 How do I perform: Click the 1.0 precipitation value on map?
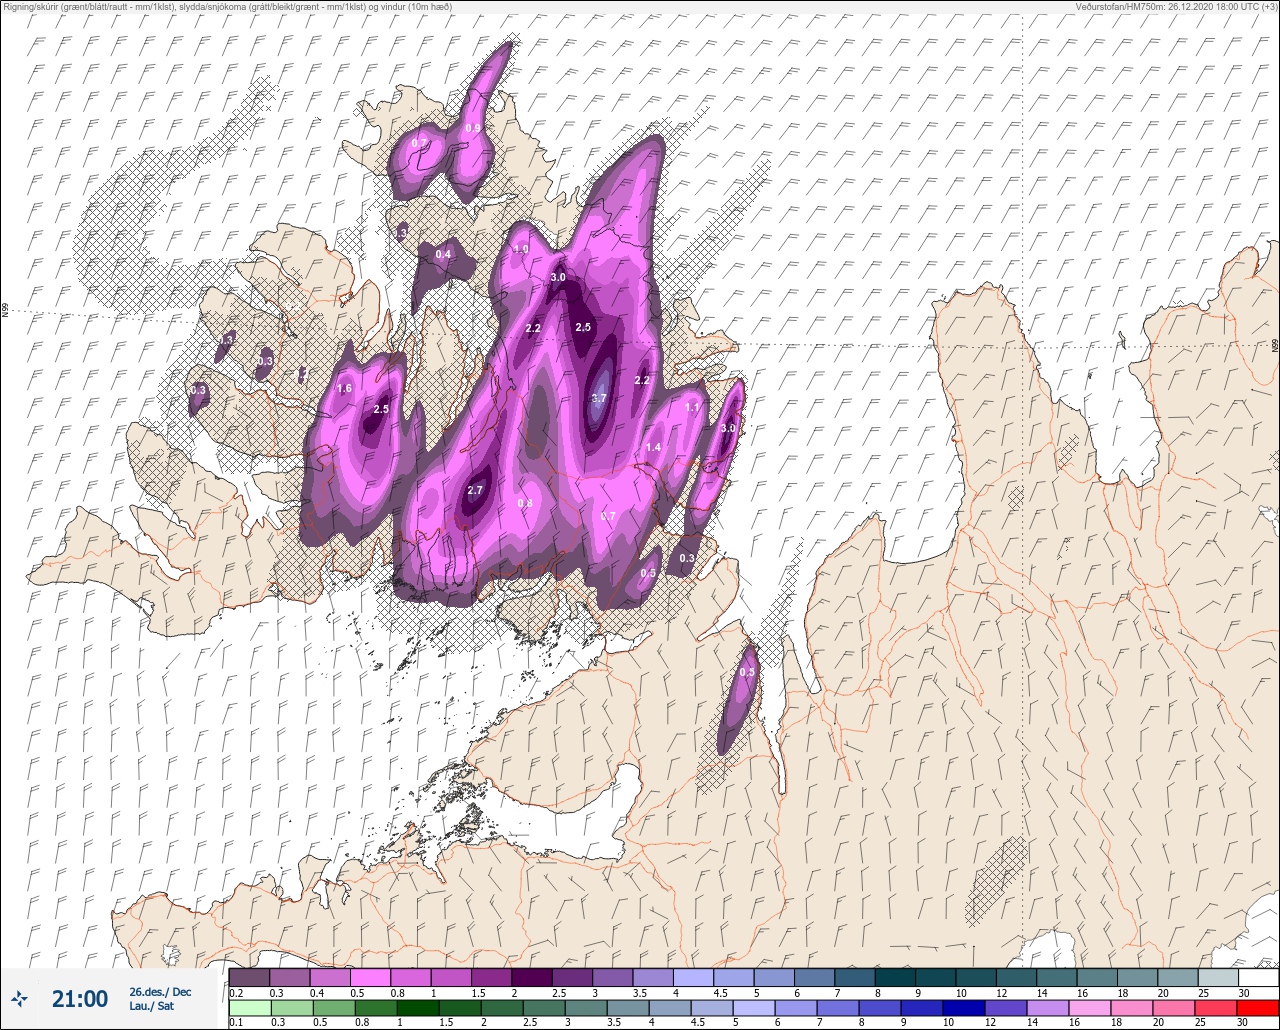click(x=521, y=249)
